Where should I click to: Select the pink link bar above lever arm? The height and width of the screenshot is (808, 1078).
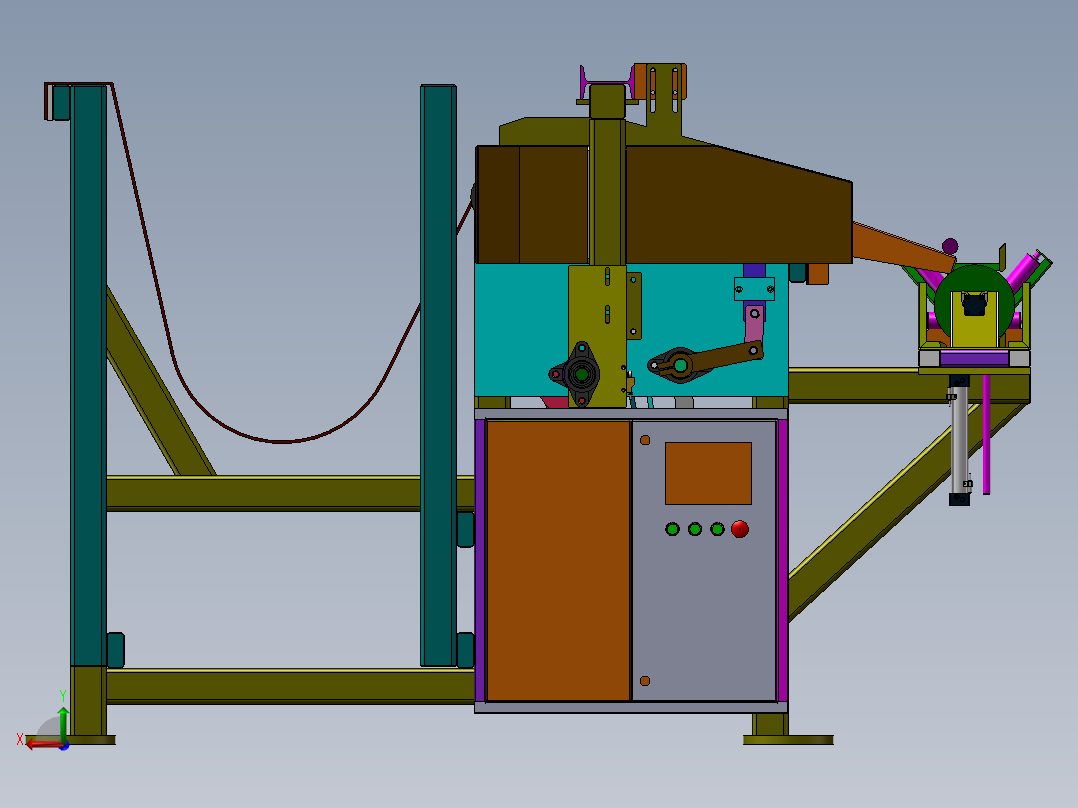[x=754, y=325]
